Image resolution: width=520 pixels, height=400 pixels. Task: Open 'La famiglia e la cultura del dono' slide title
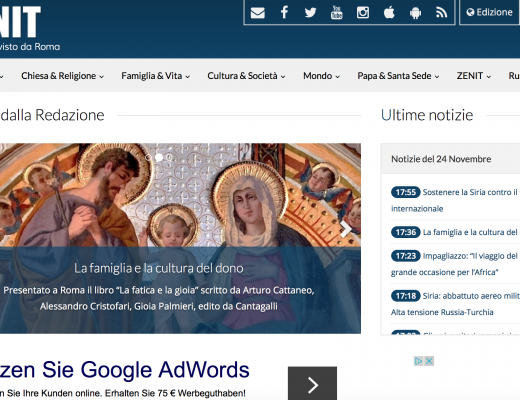159,268
